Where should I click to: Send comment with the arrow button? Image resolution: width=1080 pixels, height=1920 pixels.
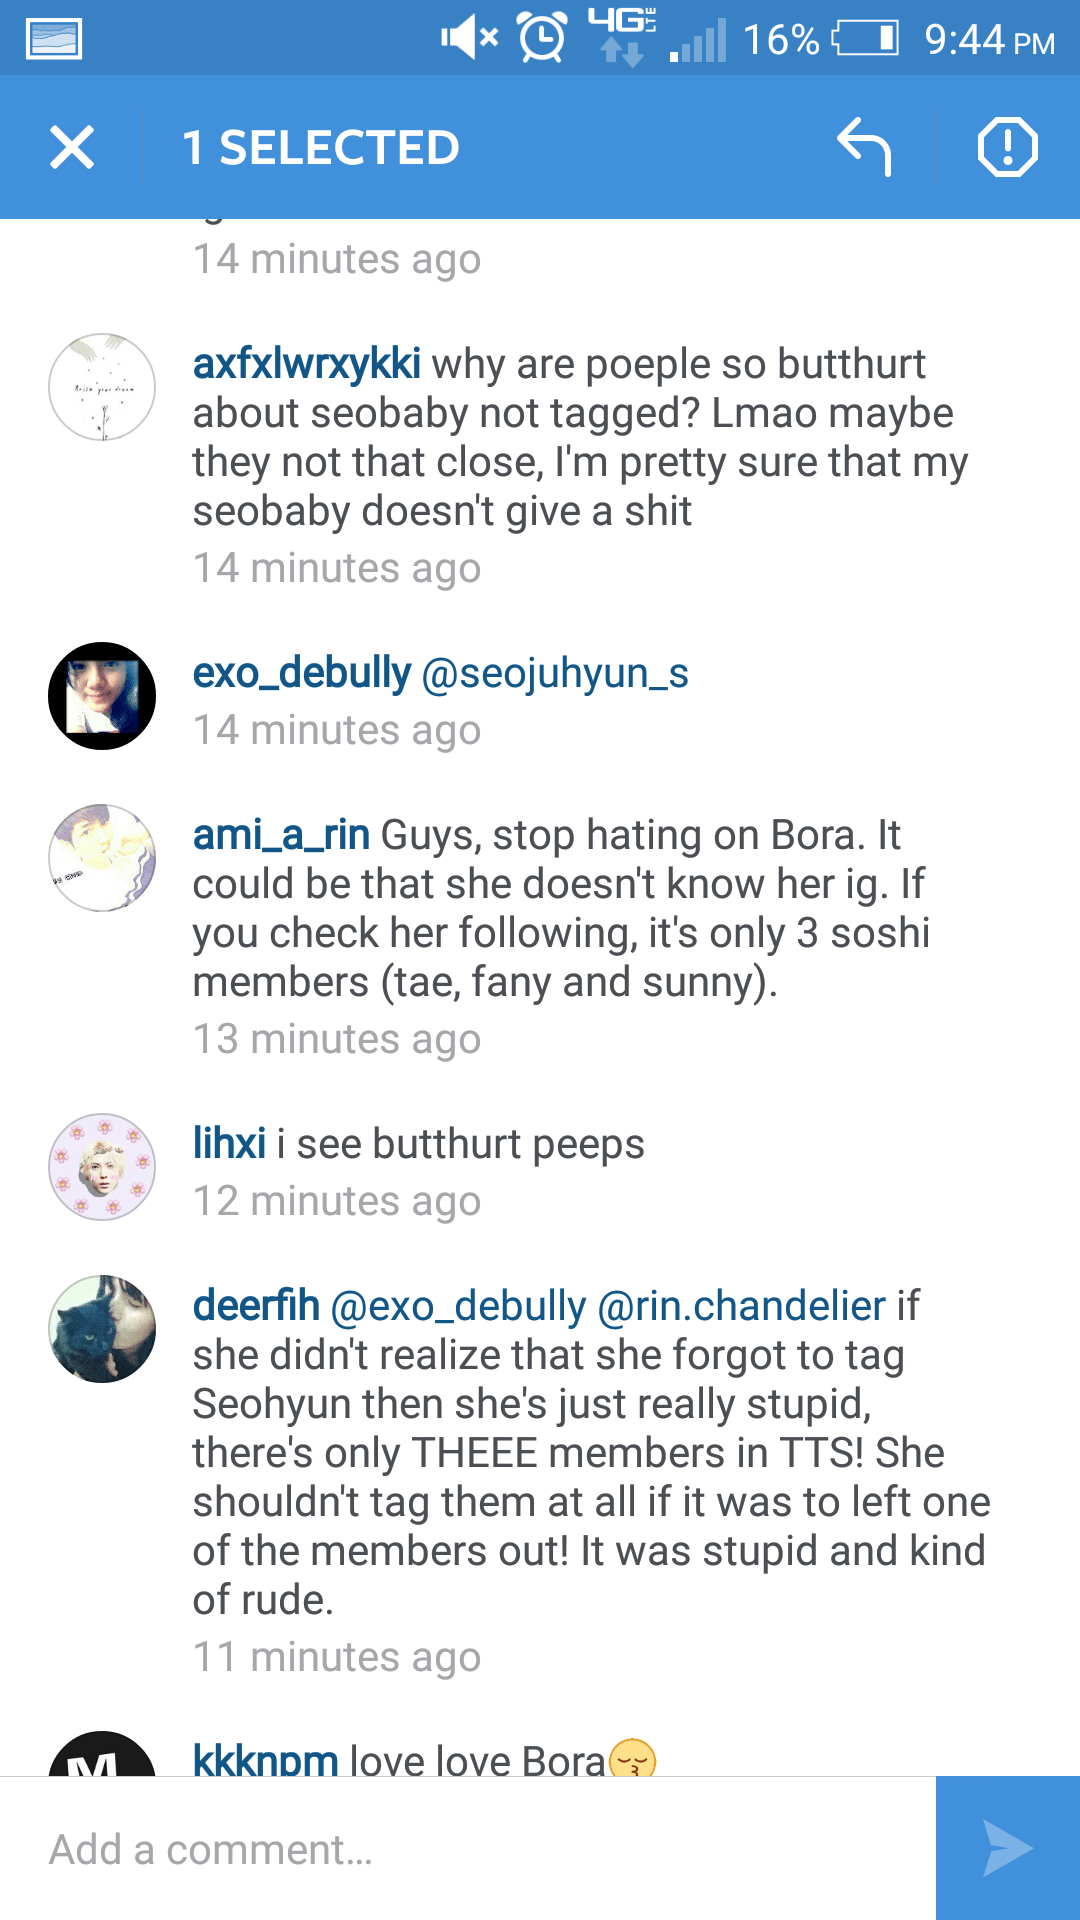pyautogui.click(x=1007, y=1848)
